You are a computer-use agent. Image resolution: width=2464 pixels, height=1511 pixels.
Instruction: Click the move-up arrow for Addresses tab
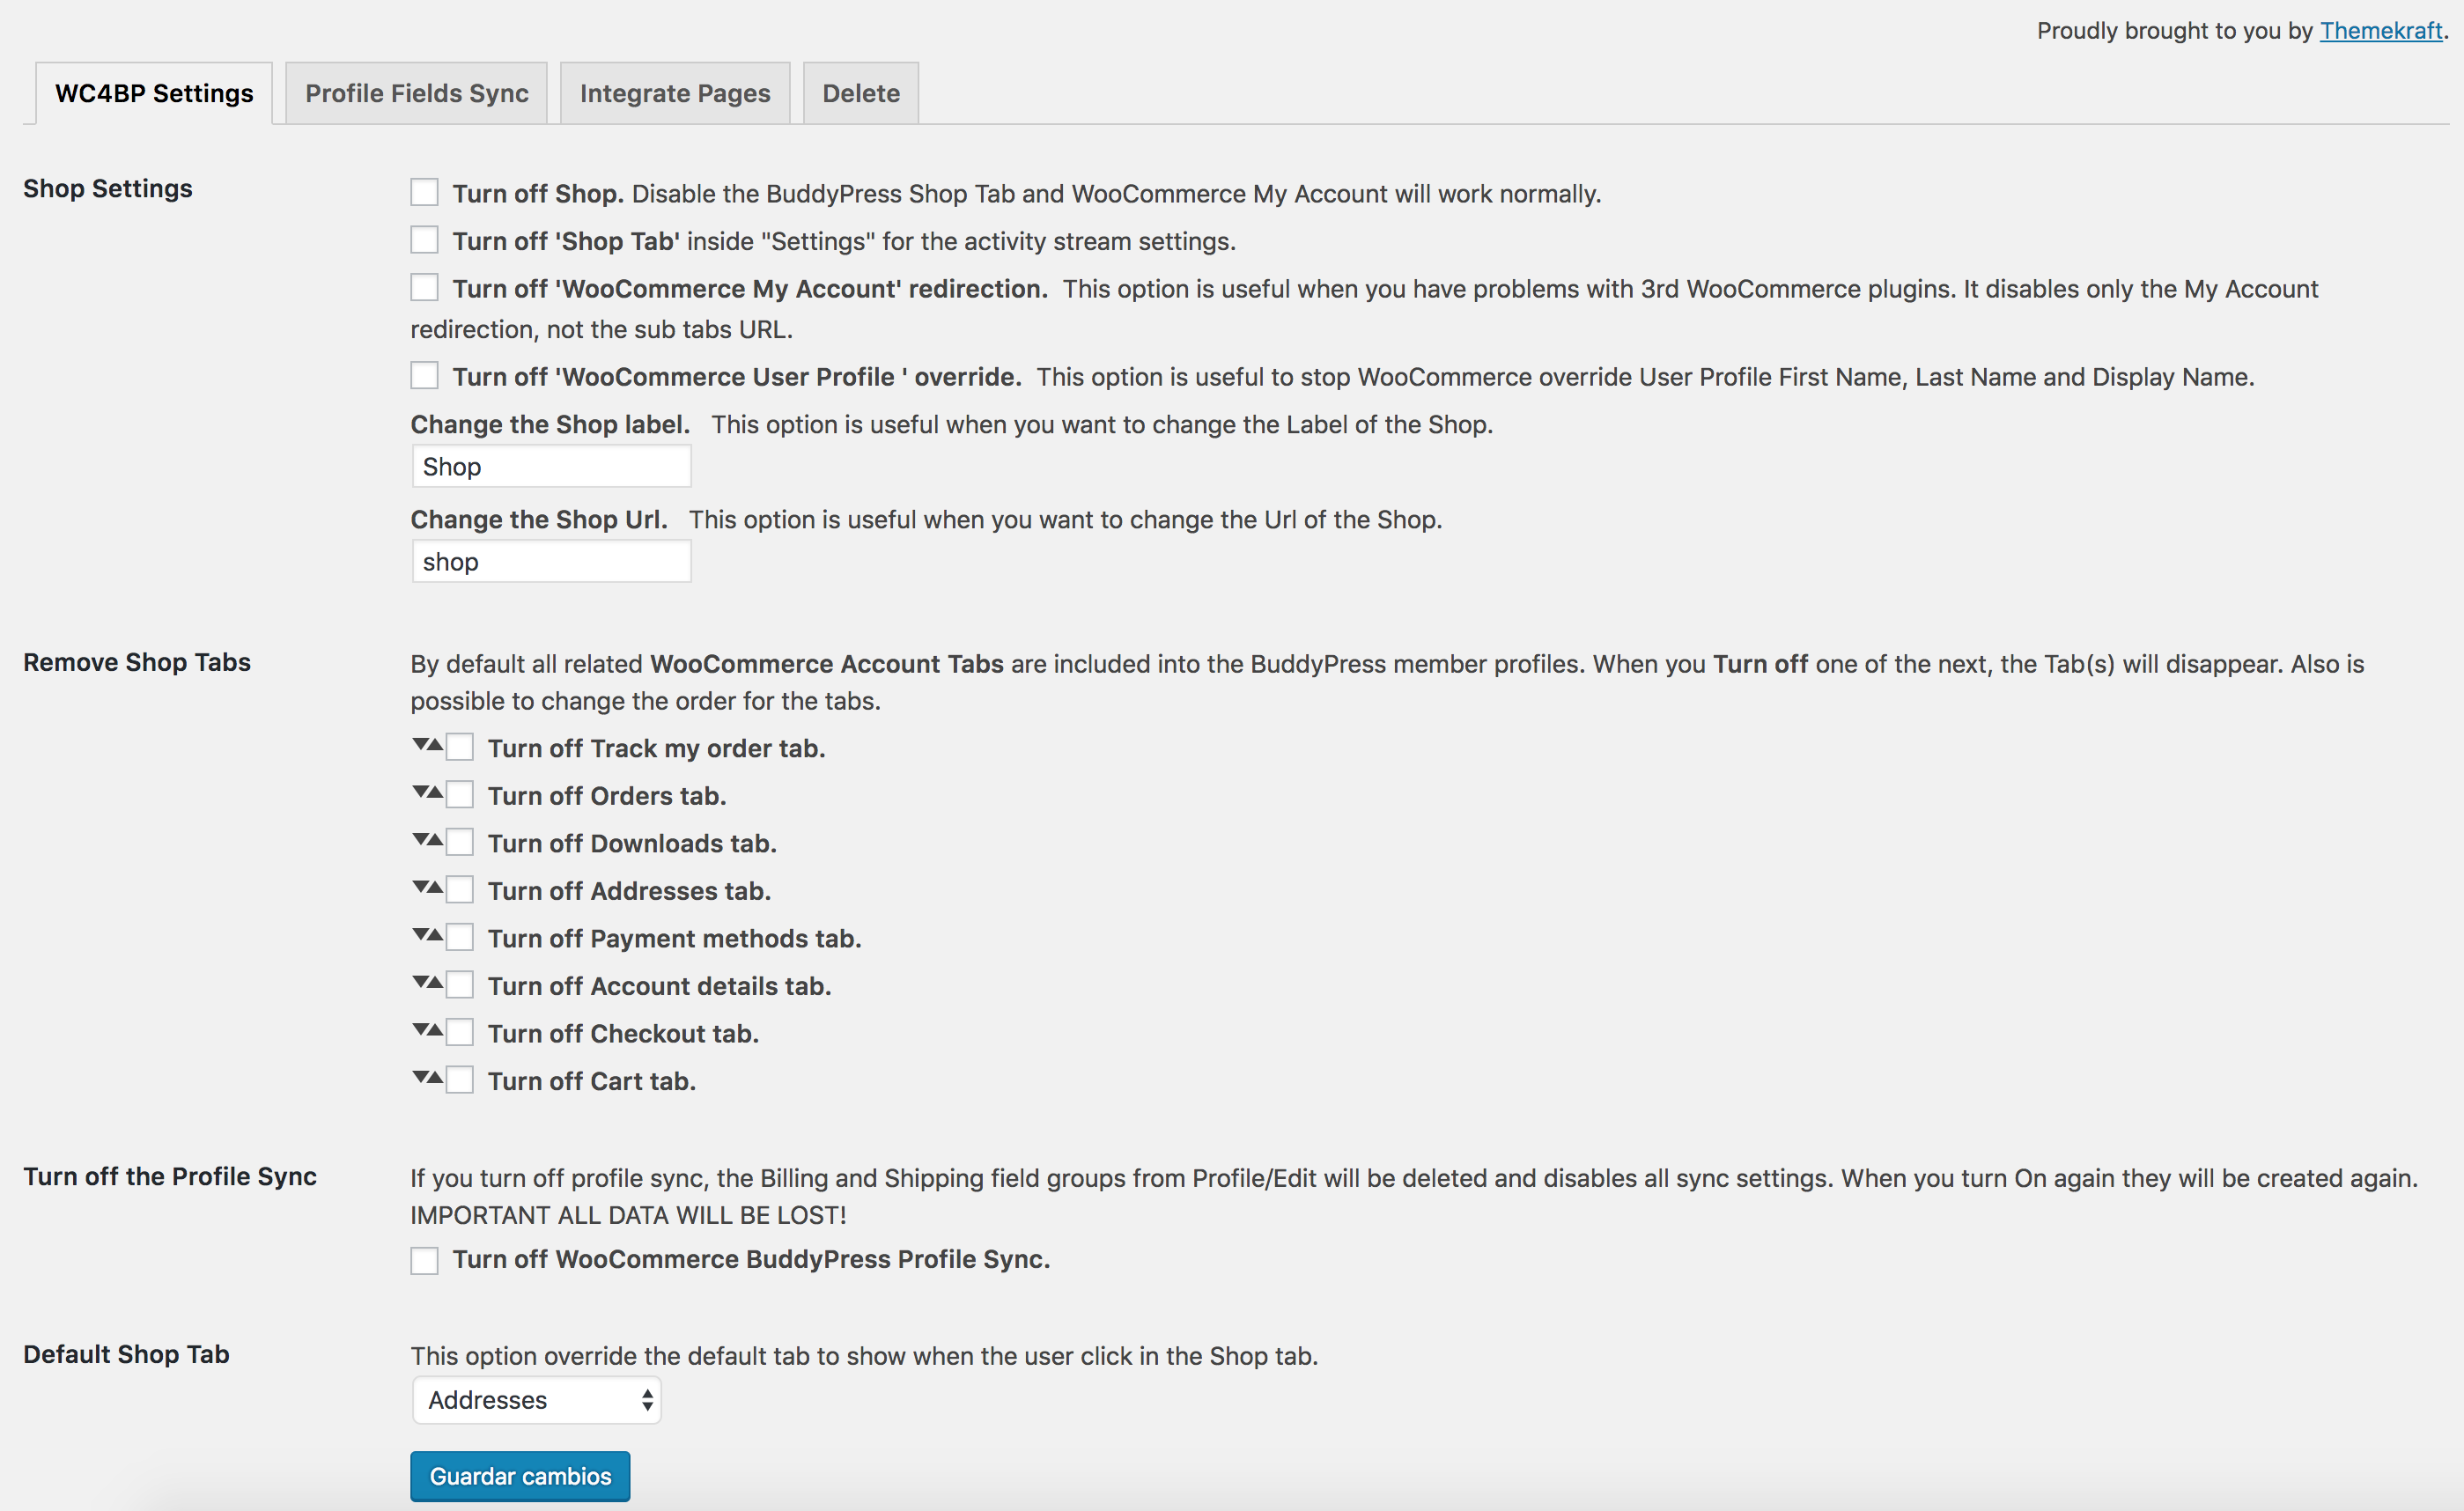pyautogui.click(x=435, y=887)
